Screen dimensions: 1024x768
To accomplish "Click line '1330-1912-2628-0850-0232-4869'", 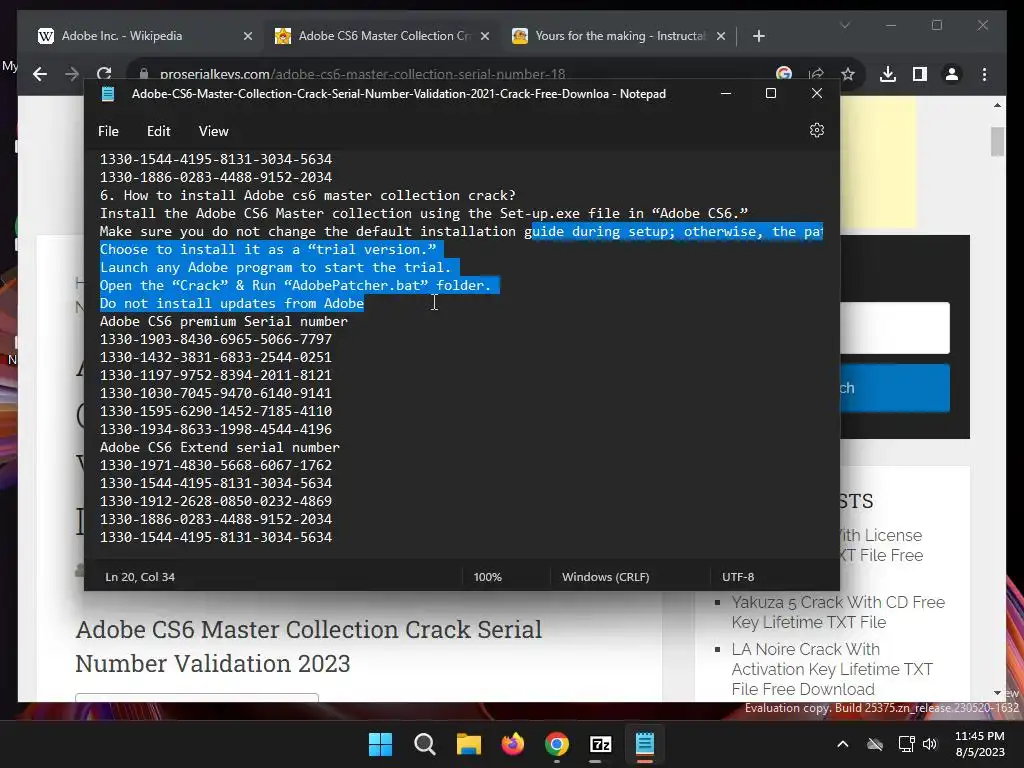I will (x=216, y=502).
